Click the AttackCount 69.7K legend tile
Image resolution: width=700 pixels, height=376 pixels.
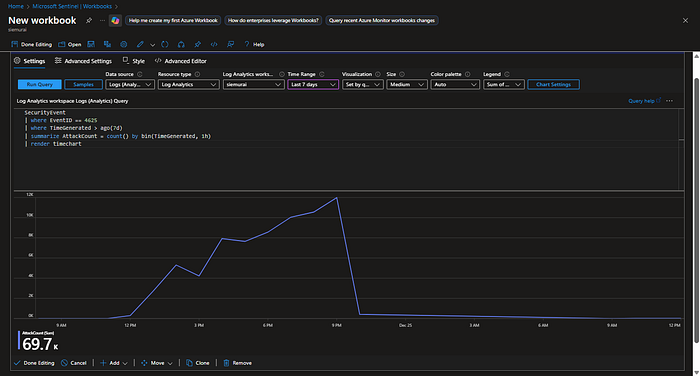pos(38,341)
